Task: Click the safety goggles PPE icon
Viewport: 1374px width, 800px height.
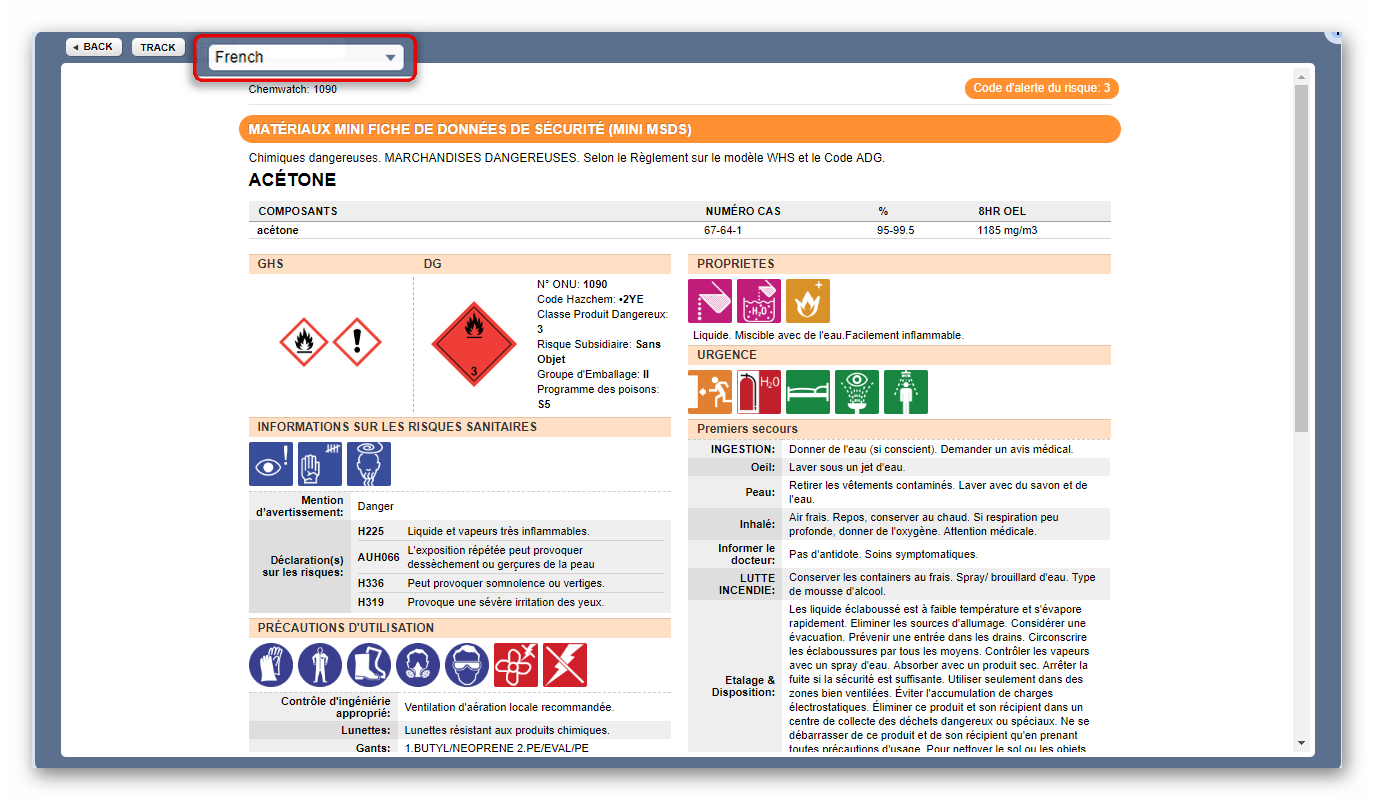Action: [x=466, y=664]
